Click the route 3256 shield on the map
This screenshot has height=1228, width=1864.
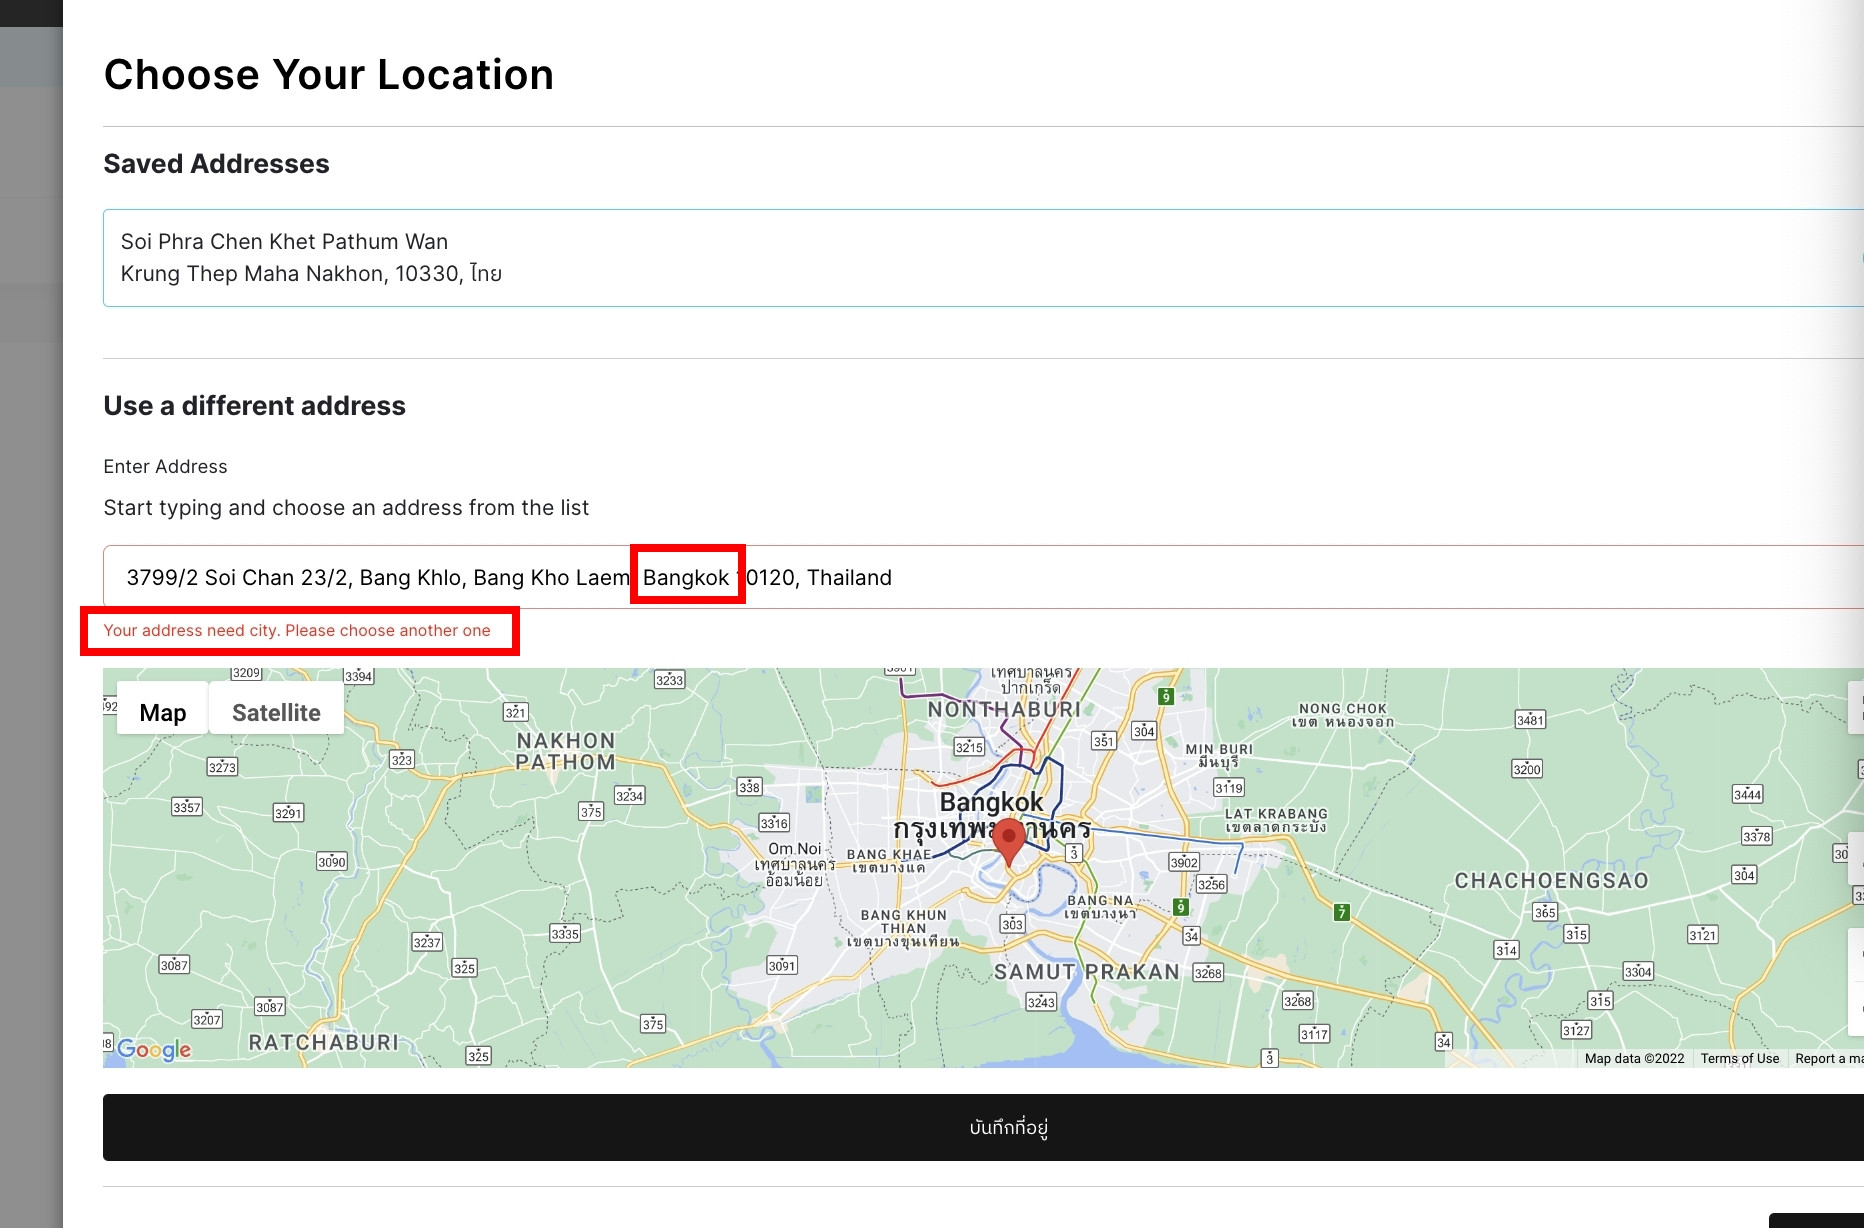[x=1211, y=884]
